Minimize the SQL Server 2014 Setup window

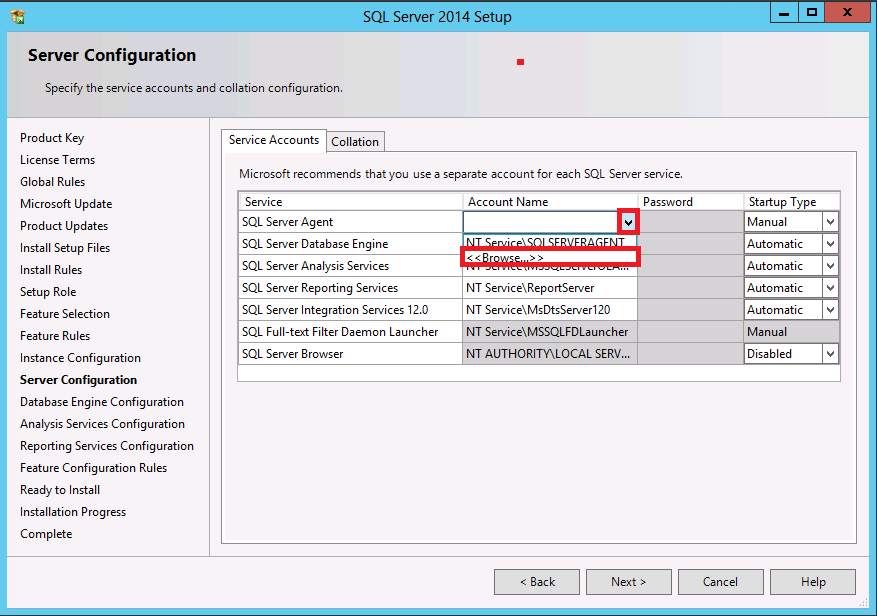(784, 12)
